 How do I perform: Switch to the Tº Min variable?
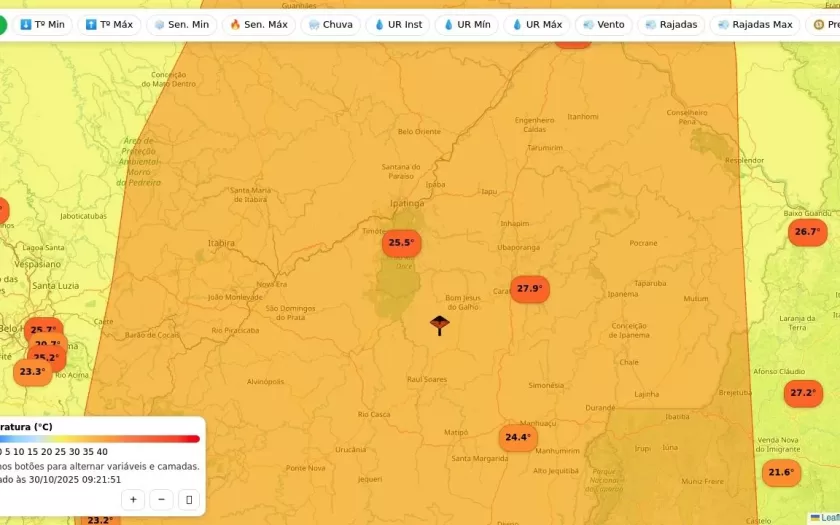coord(42,25)
